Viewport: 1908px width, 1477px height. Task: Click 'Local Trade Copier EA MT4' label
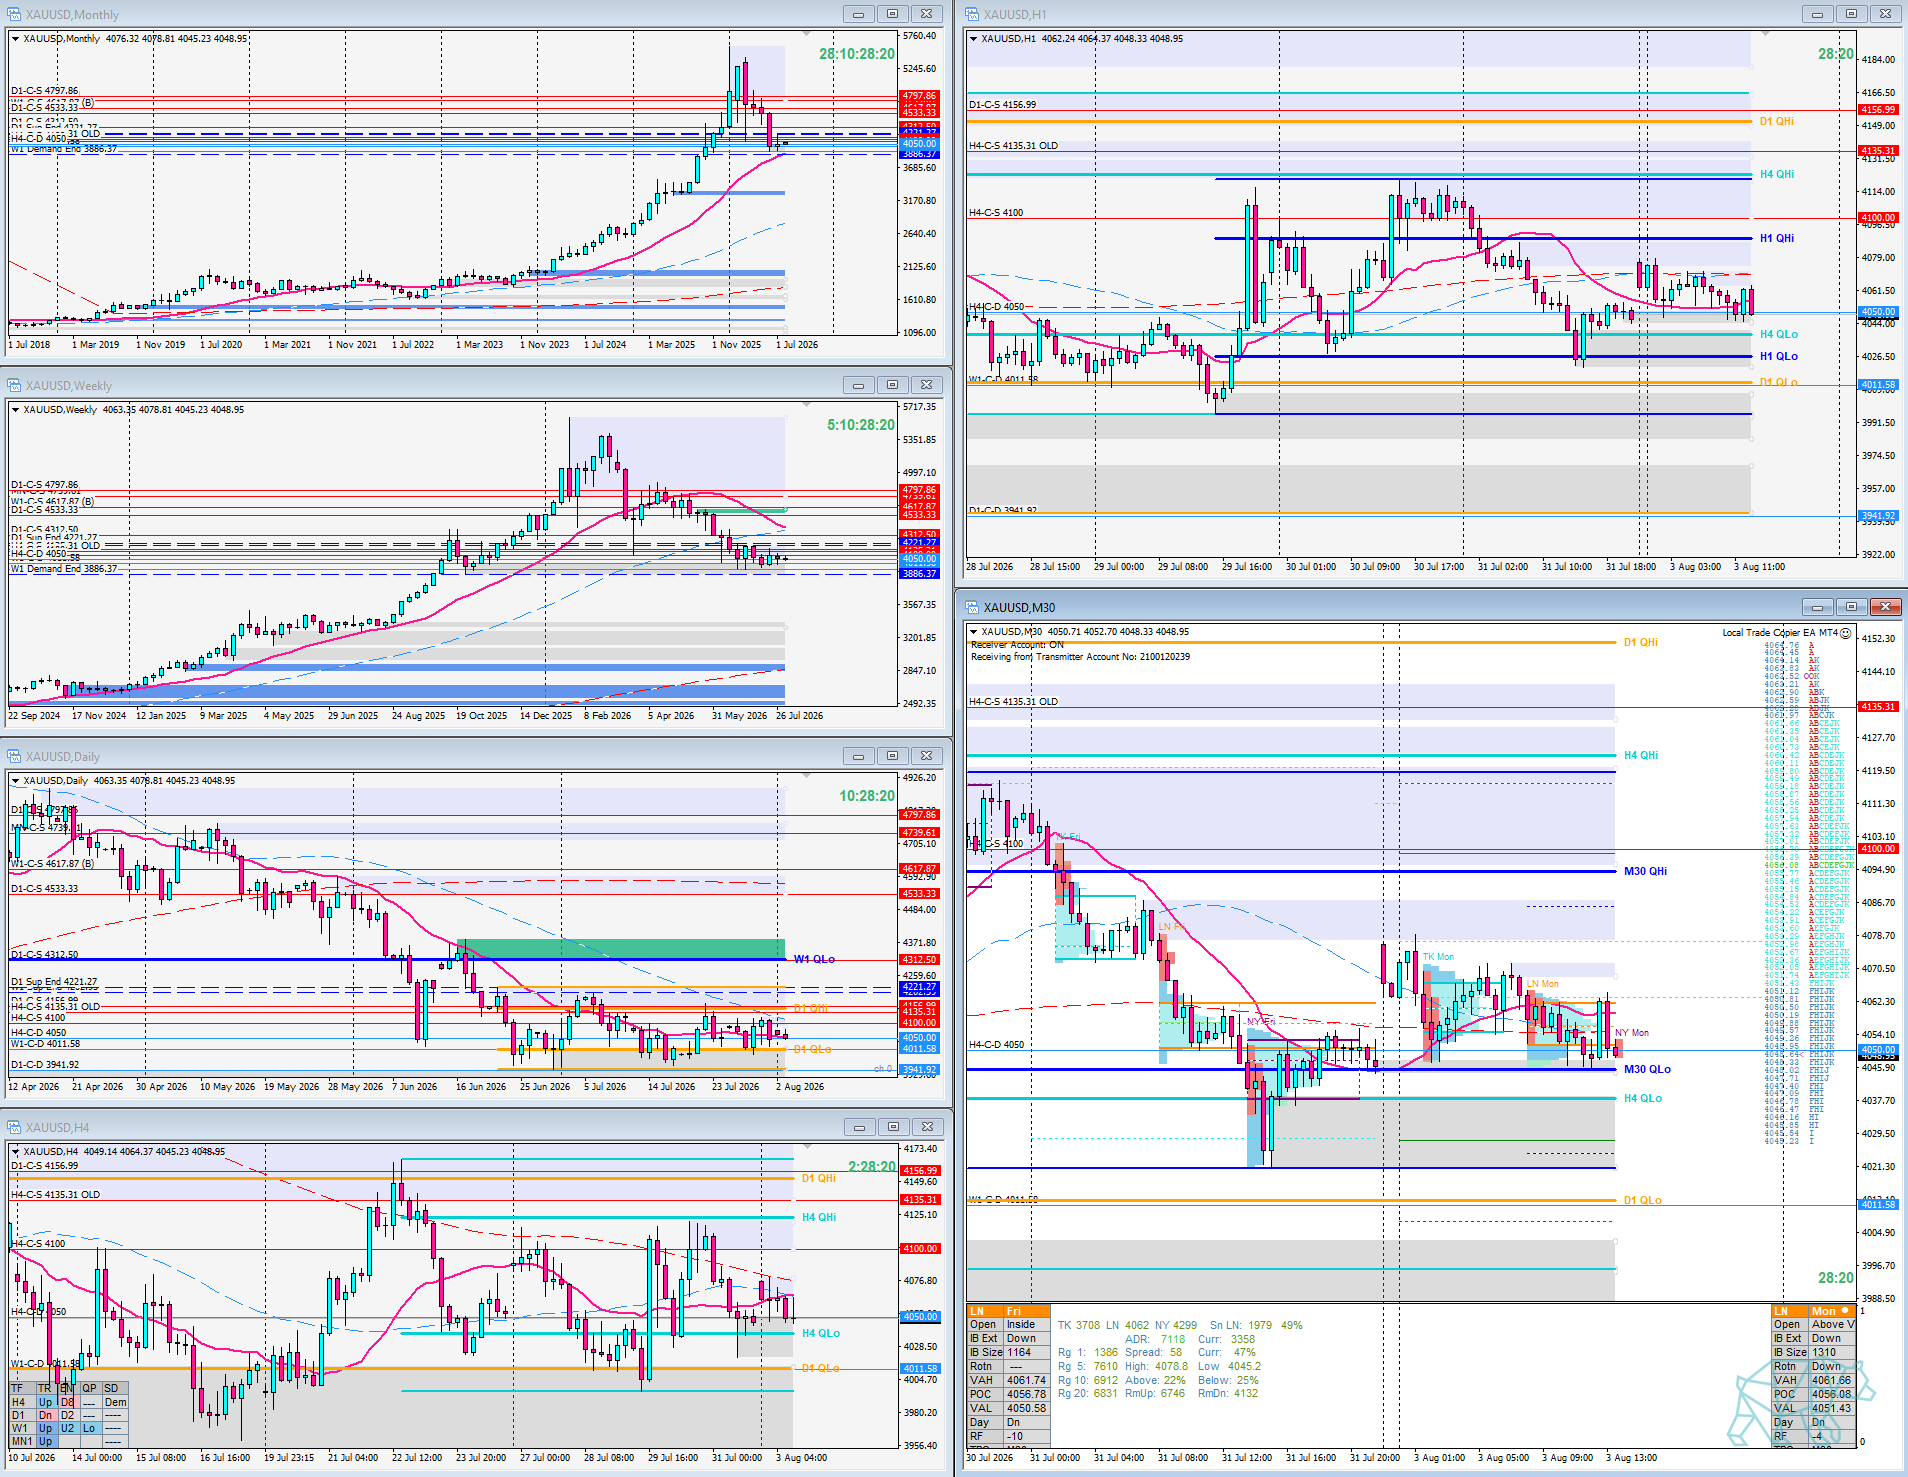tap(1780, 633)
